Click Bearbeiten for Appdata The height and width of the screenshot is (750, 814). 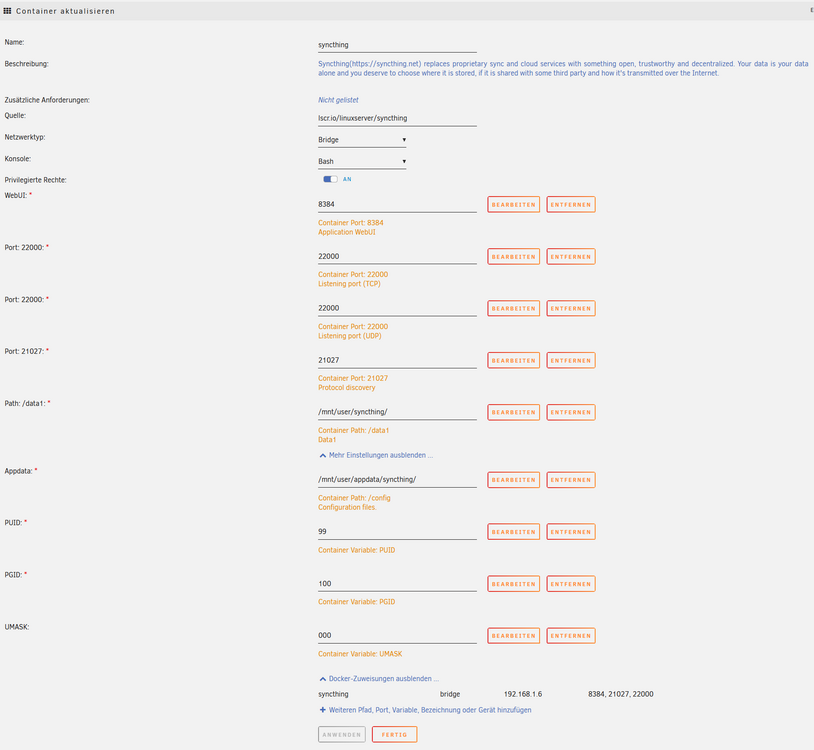click(x=513, y=480)
